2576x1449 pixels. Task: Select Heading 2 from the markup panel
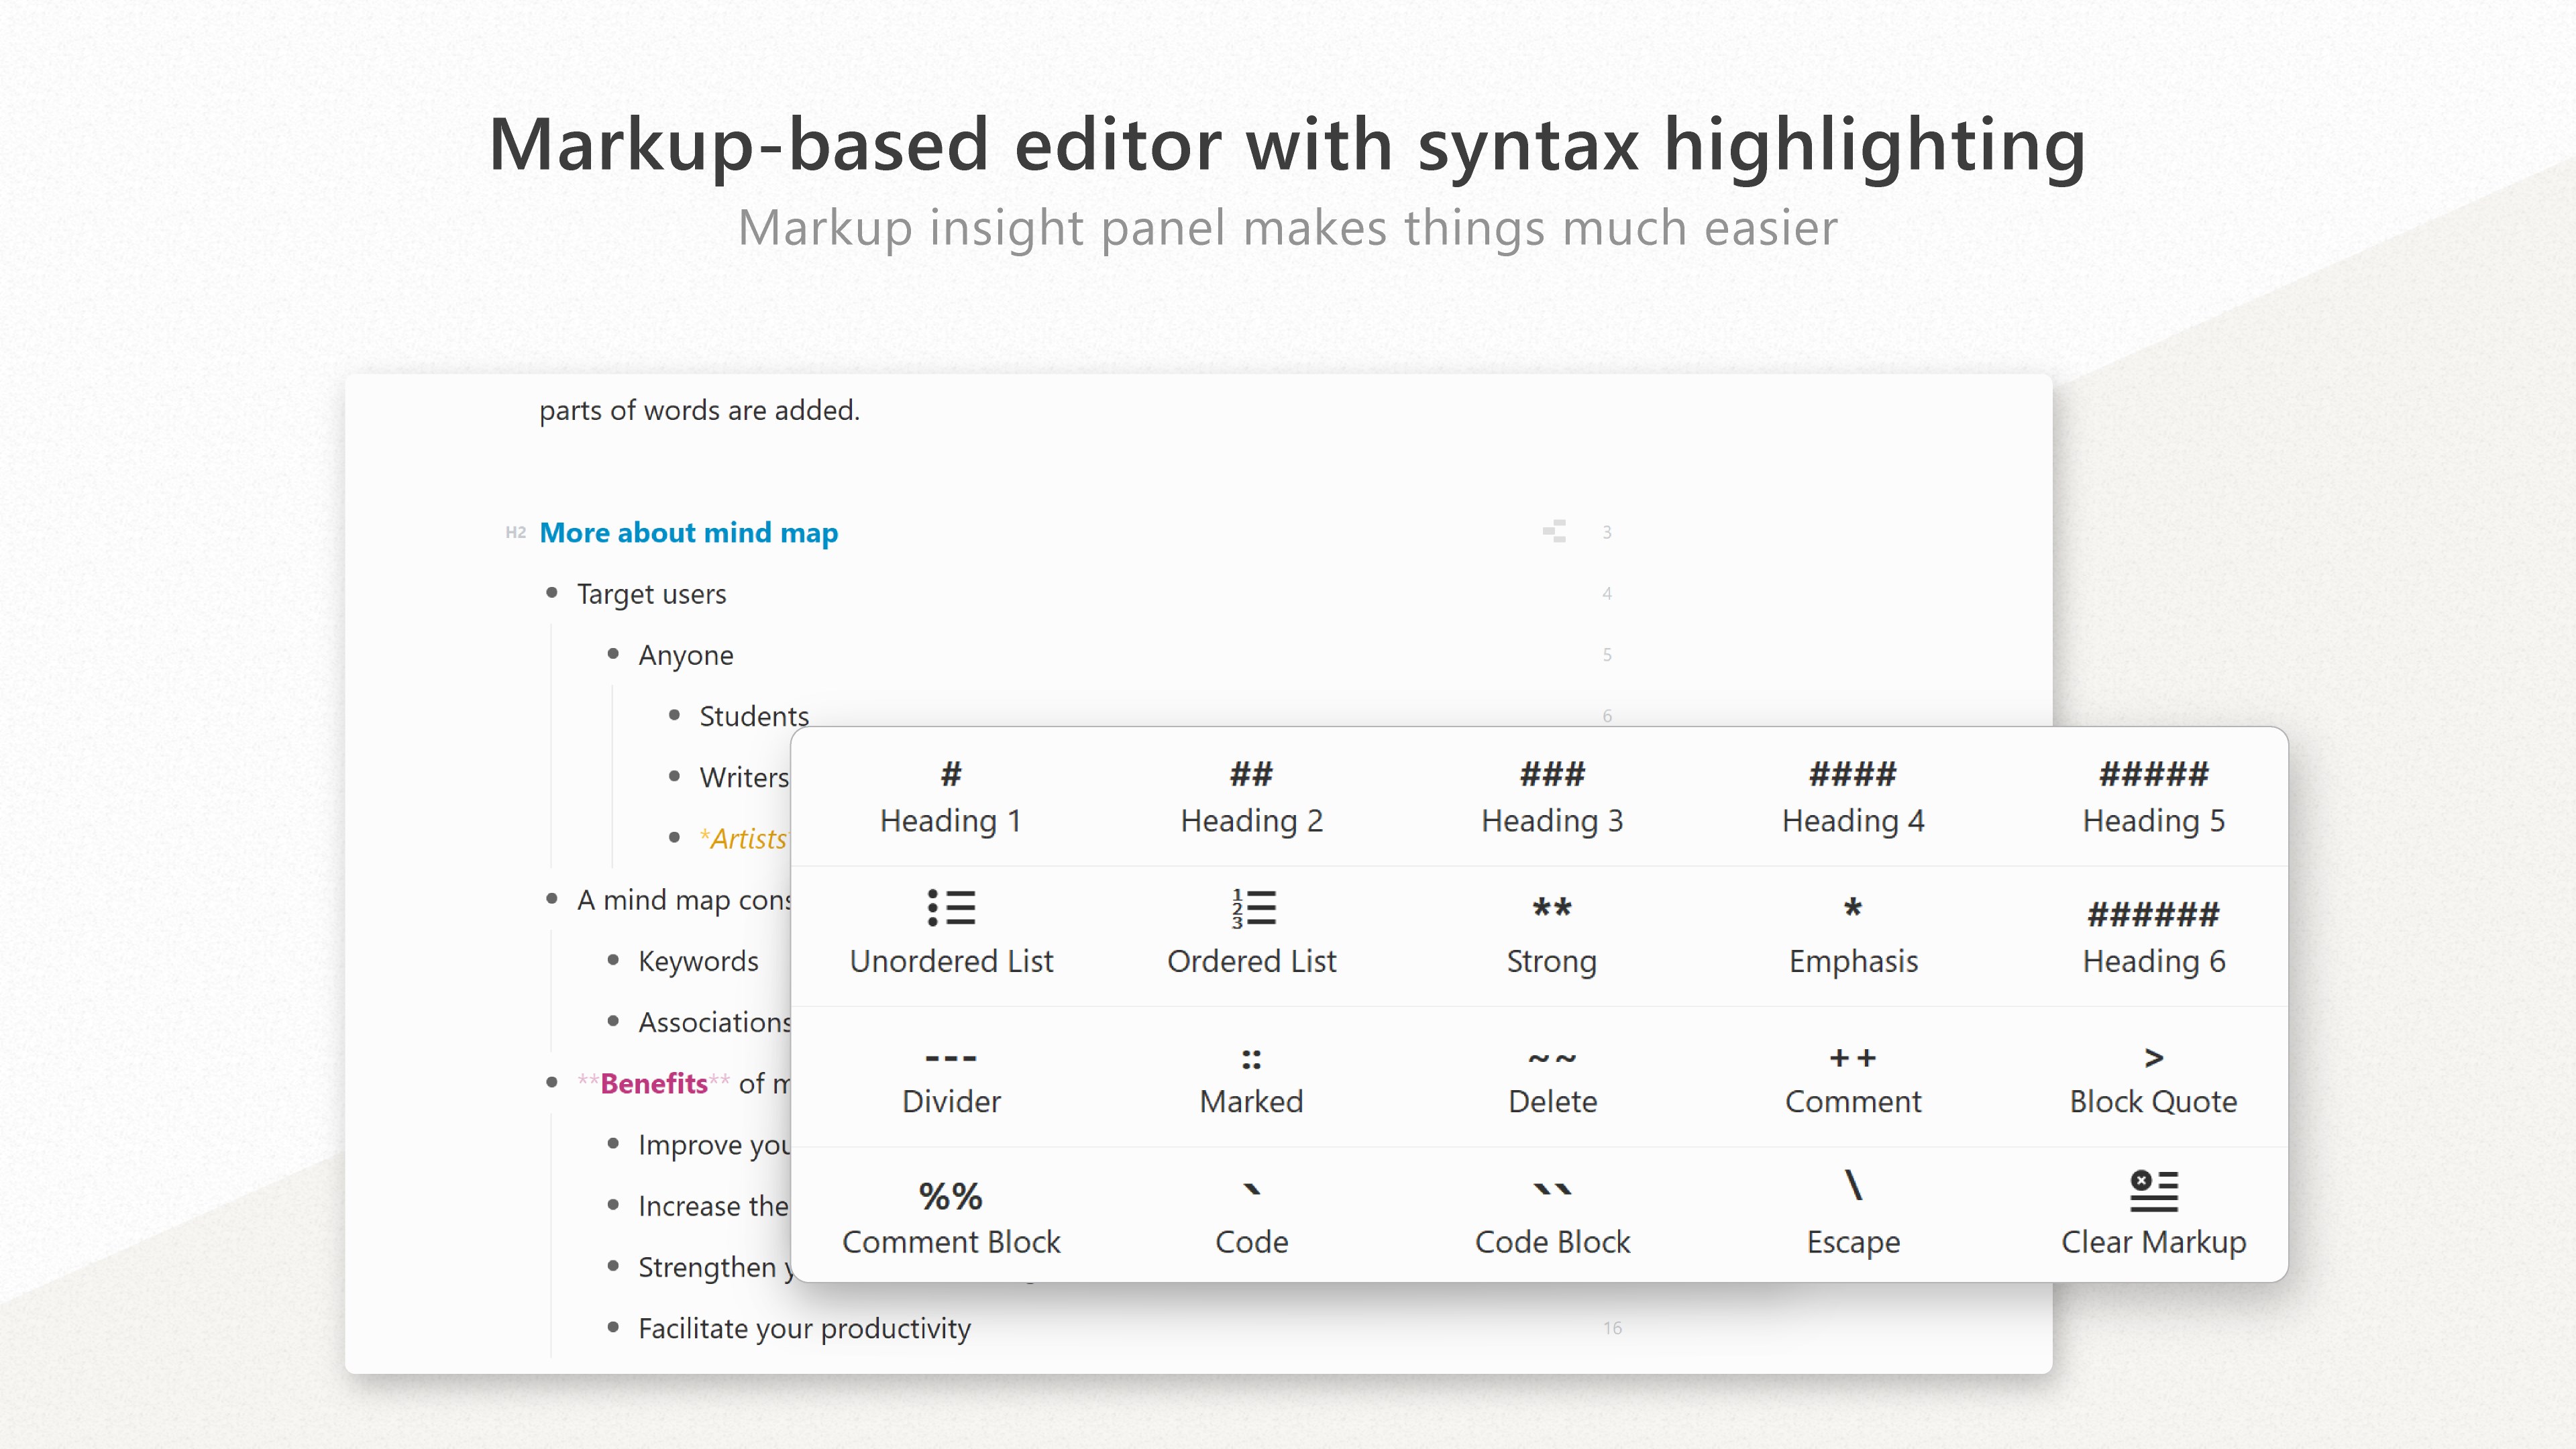[x=1251, y=796]
